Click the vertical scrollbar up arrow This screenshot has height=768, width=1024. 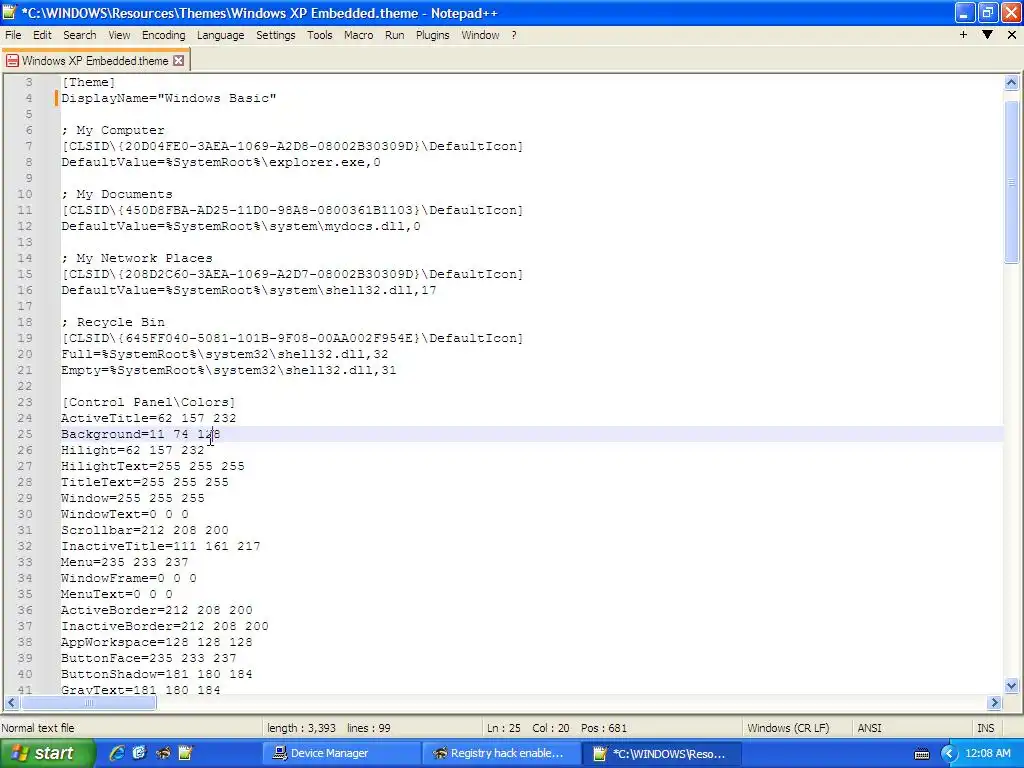tap(1012, 82)
